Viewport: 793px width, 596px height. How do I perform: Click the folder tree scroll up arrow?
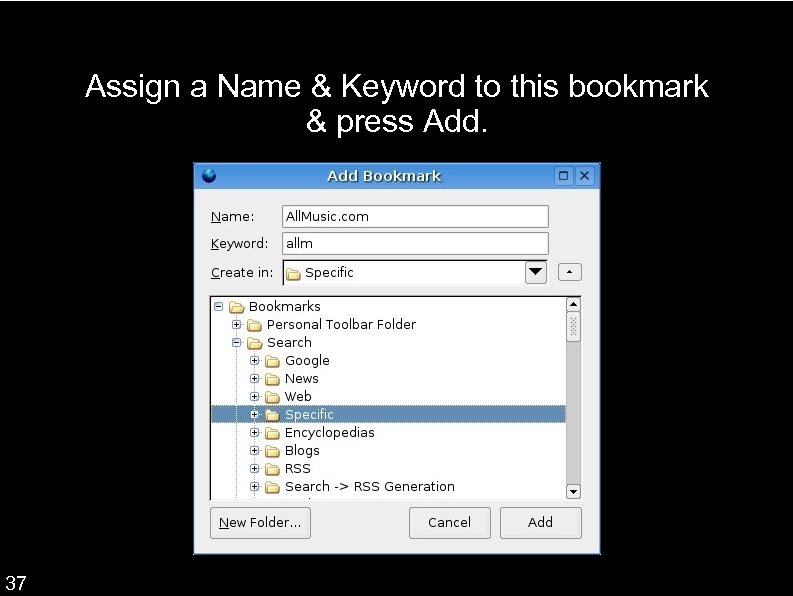(x=573, y=304)
